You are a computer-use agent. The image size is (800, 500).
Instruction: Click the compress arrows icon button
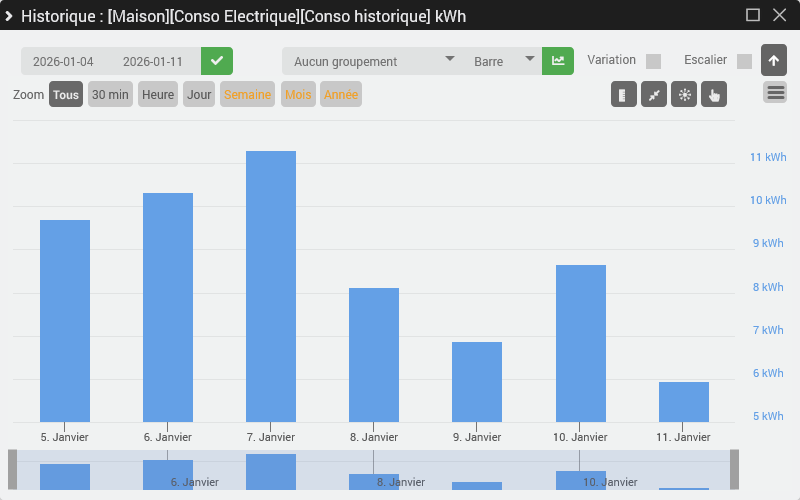coord(654,94)
